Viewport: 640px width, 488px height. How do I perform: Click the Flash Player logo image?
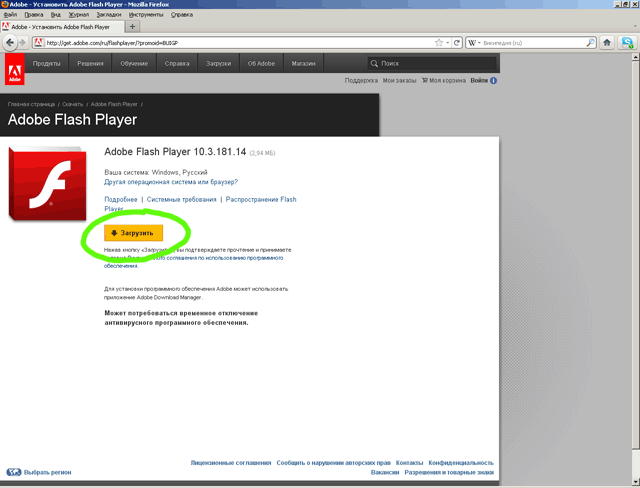pyautogui.click(x=50, y=183)
